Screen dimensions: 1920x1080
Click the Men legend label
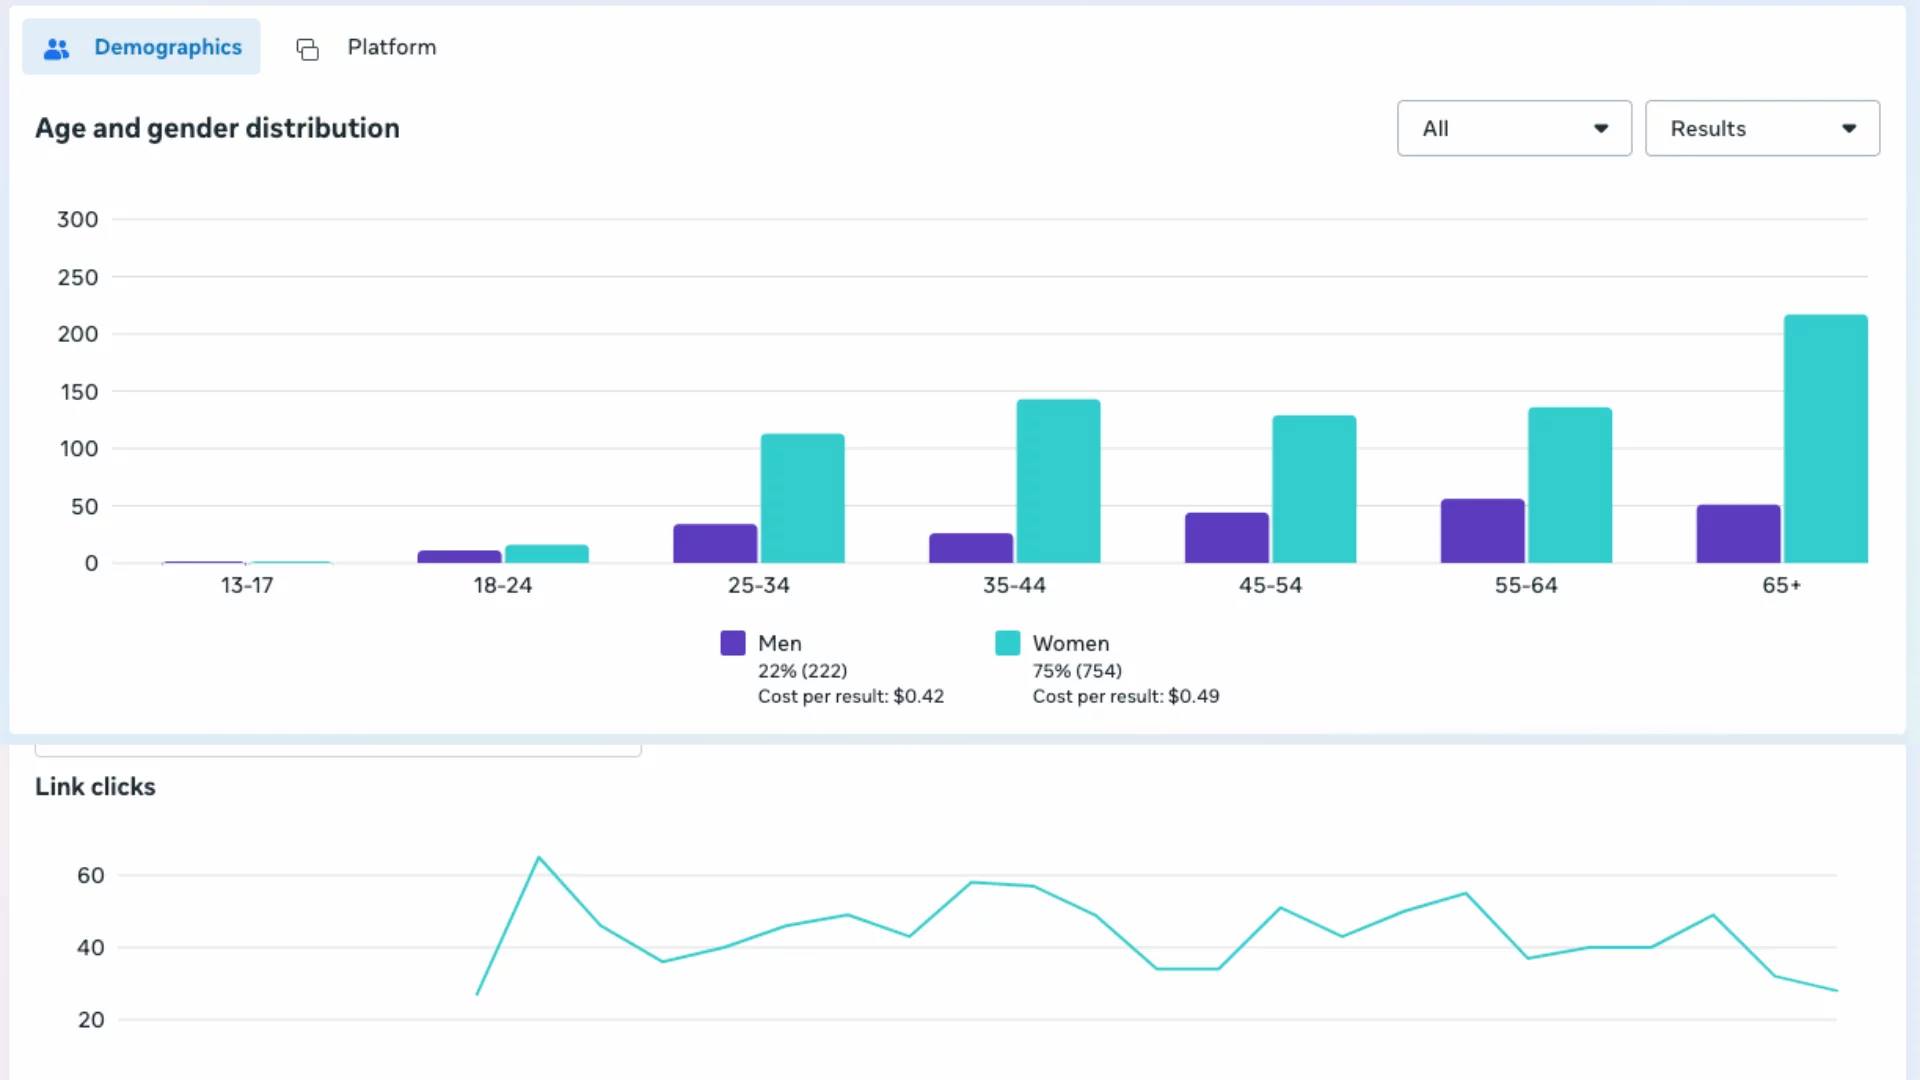pyautogui.click(x=779, y=643)
